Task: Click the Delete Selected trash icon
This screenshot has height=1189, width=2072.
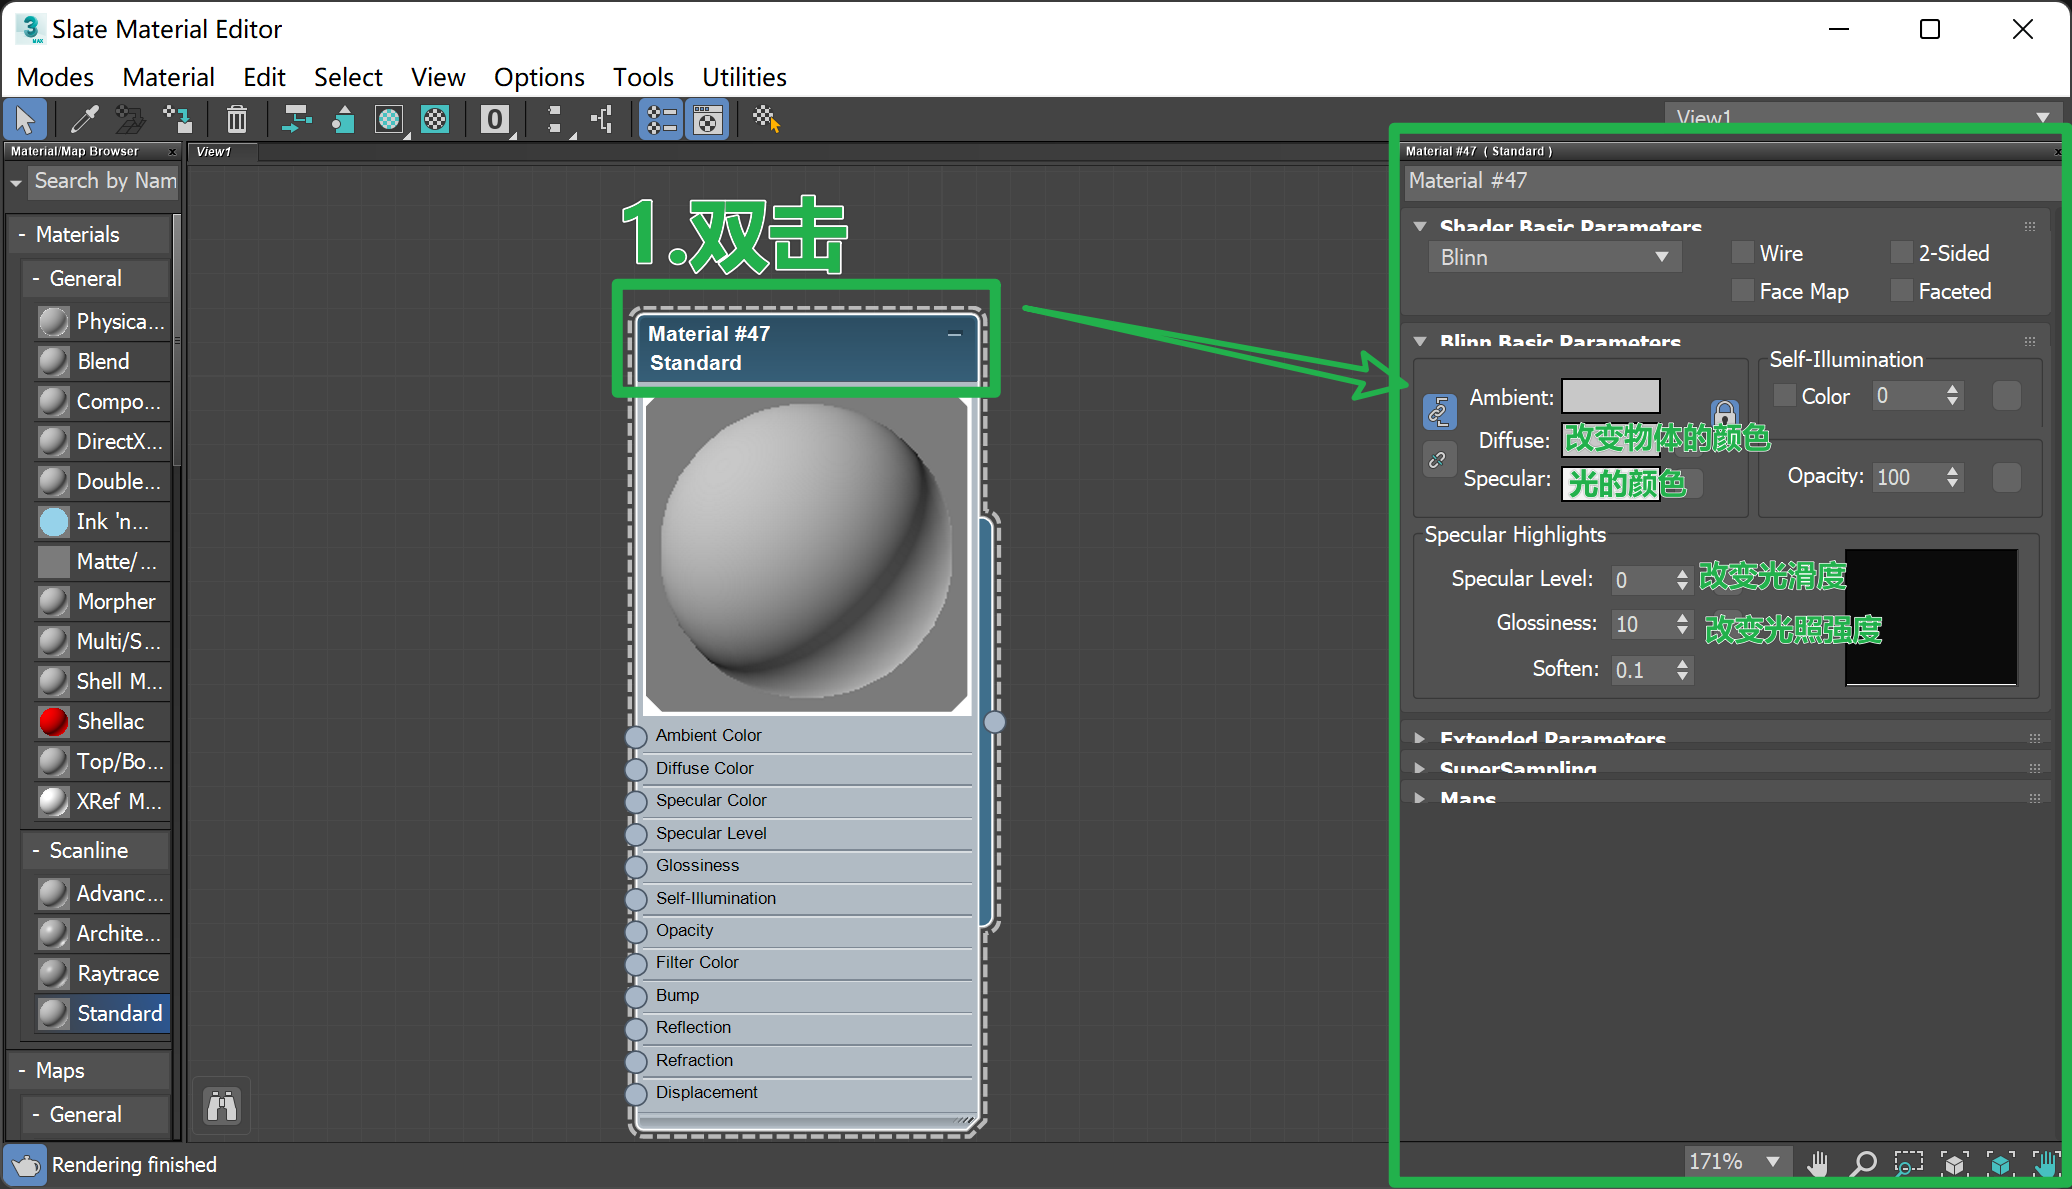Action: tap(237, 120)
